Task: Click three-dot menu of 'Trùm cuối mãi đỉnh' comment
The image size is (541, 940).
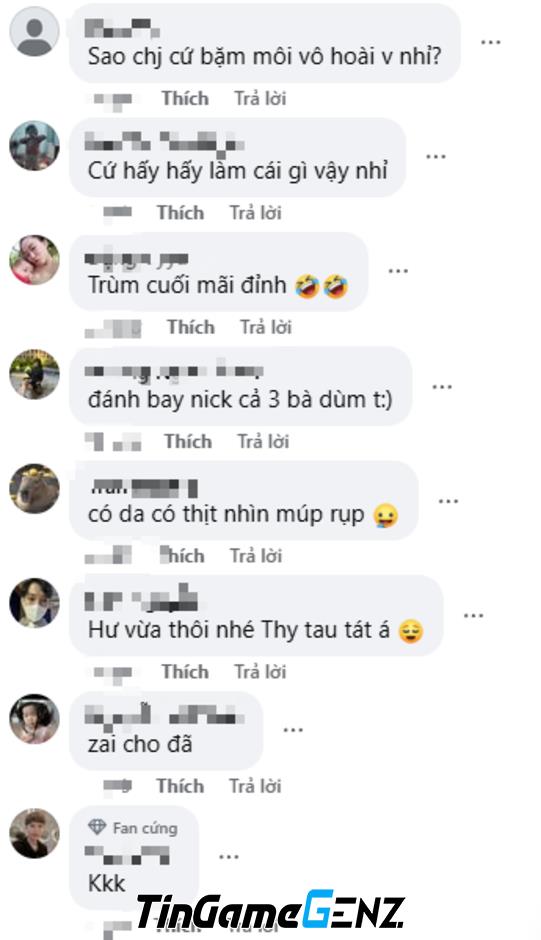Action: [398, 271]
